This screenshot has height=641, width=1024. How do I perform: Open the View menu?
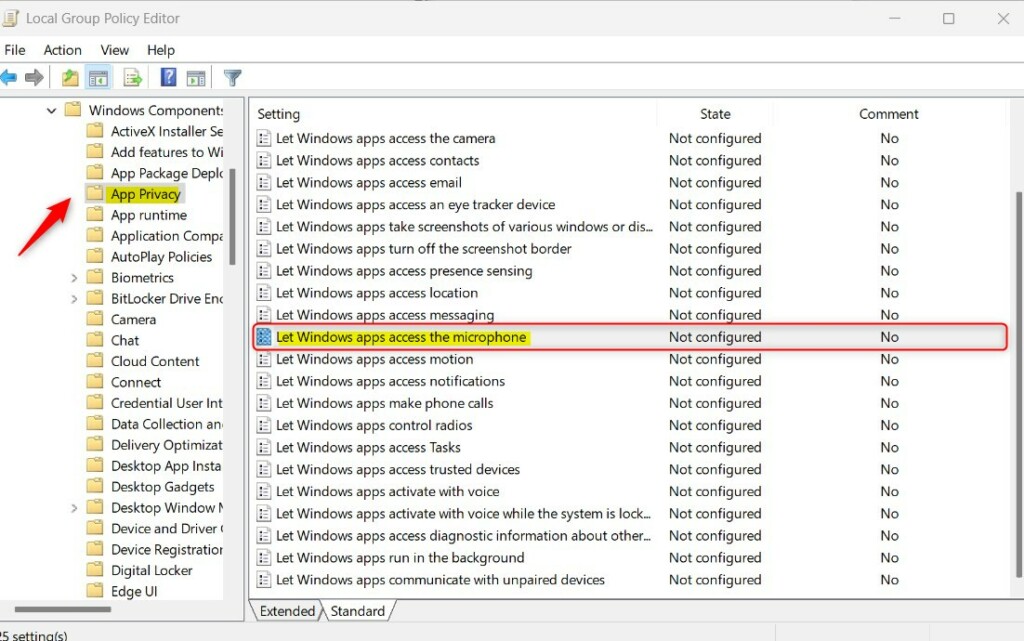coord(114,50)
